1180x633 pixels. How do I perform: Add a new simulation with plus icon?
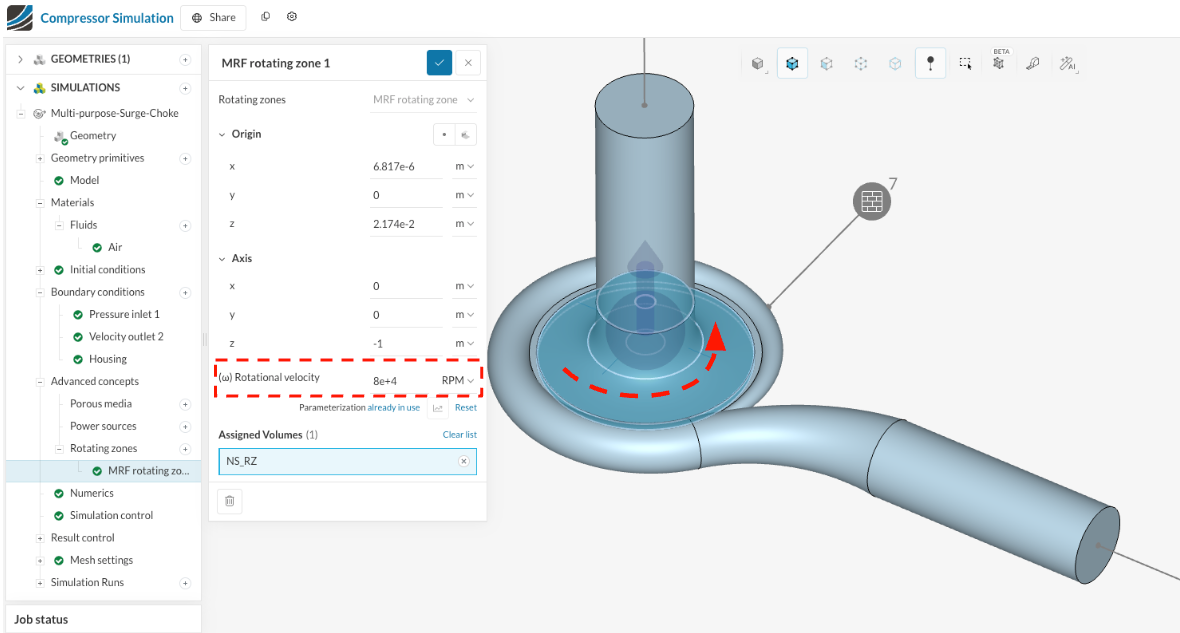pyautogui.click(x=185, y=88)
